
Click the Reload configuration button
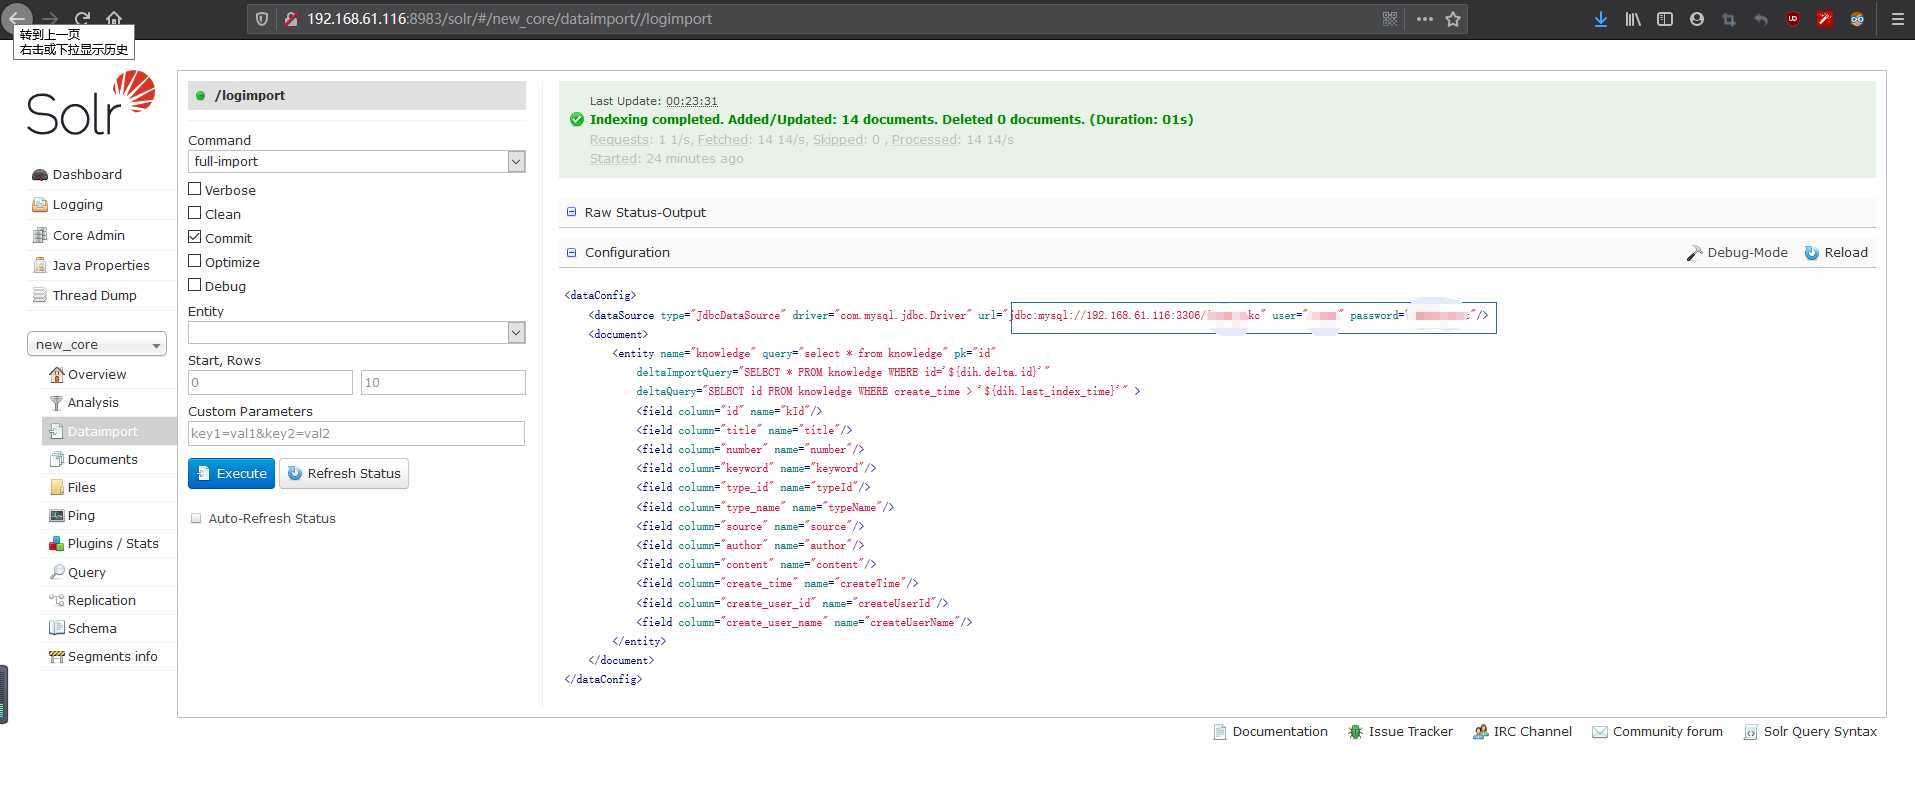1836,252
